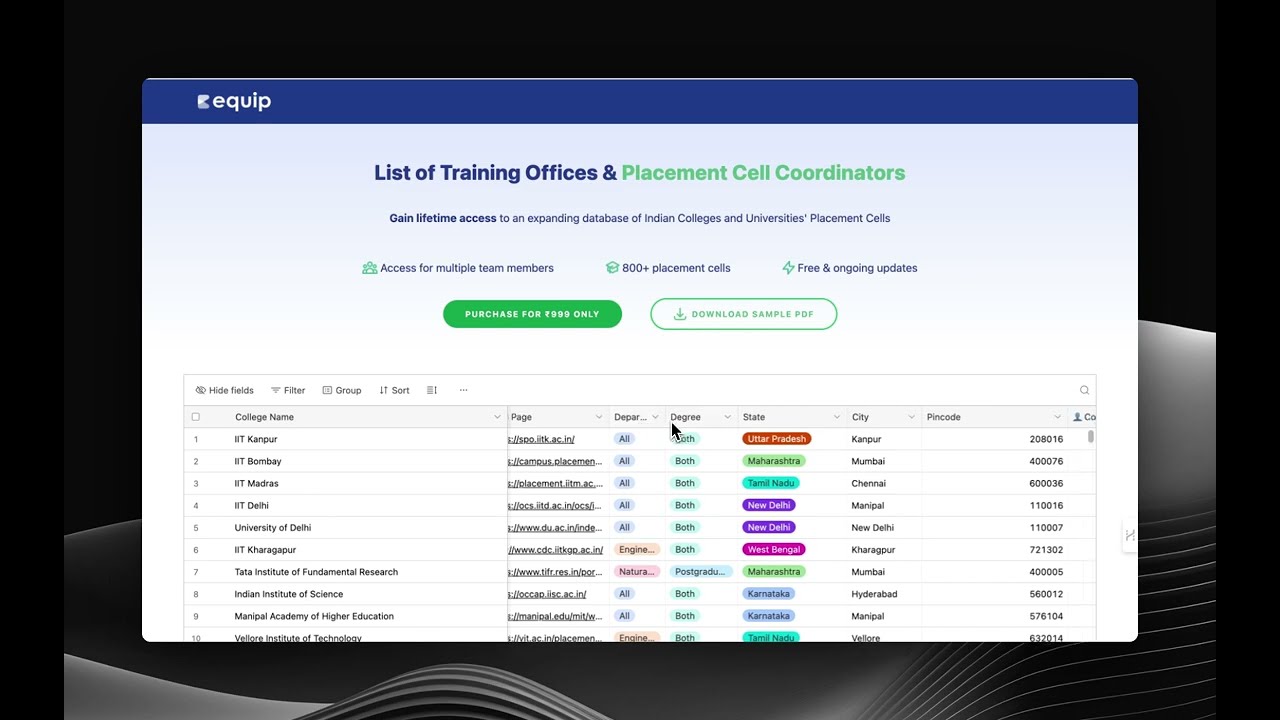Click the table's vertical scrollbar
The image size is (1280, 720).
pos(1091,437)
